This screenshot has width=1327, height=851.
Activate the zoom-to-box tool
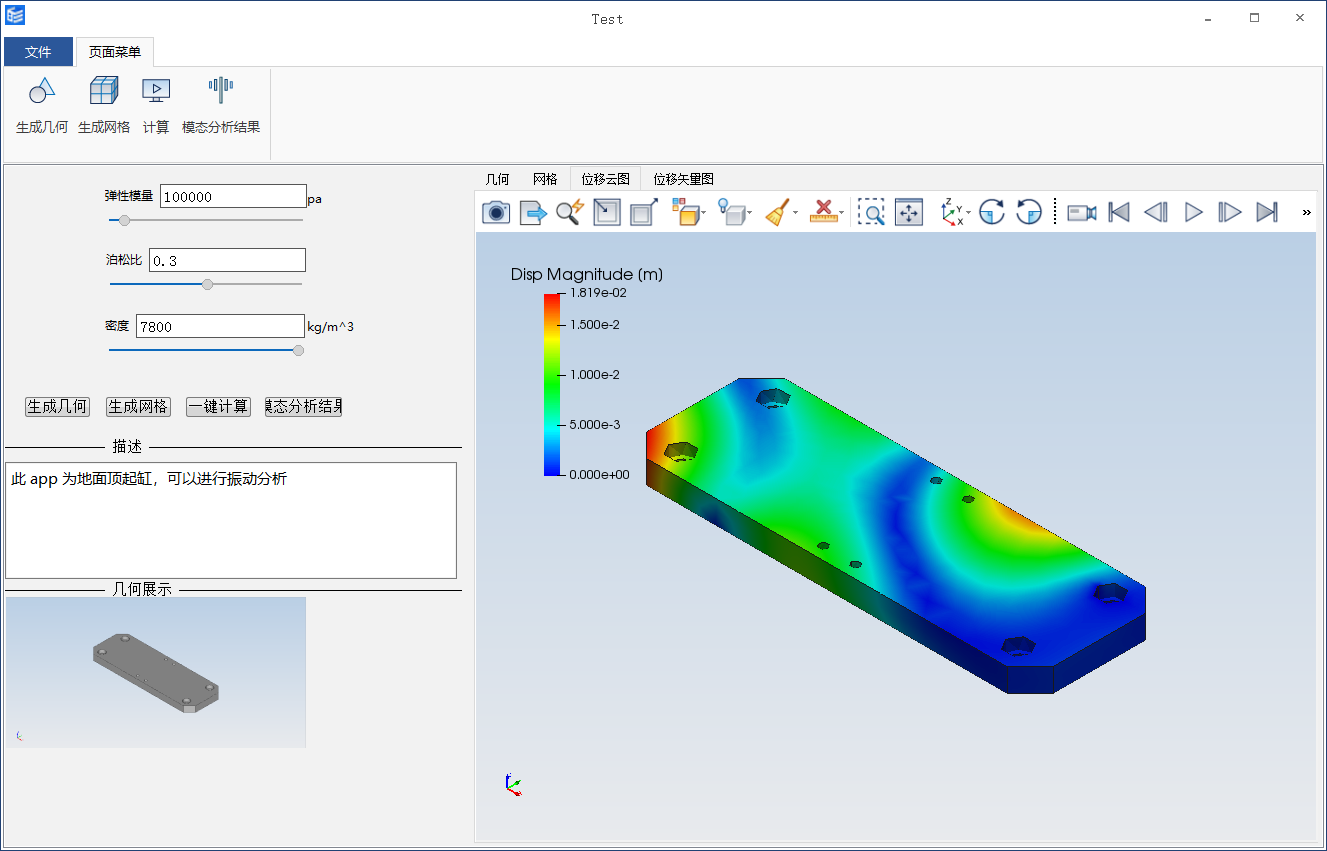click(871, 212)
